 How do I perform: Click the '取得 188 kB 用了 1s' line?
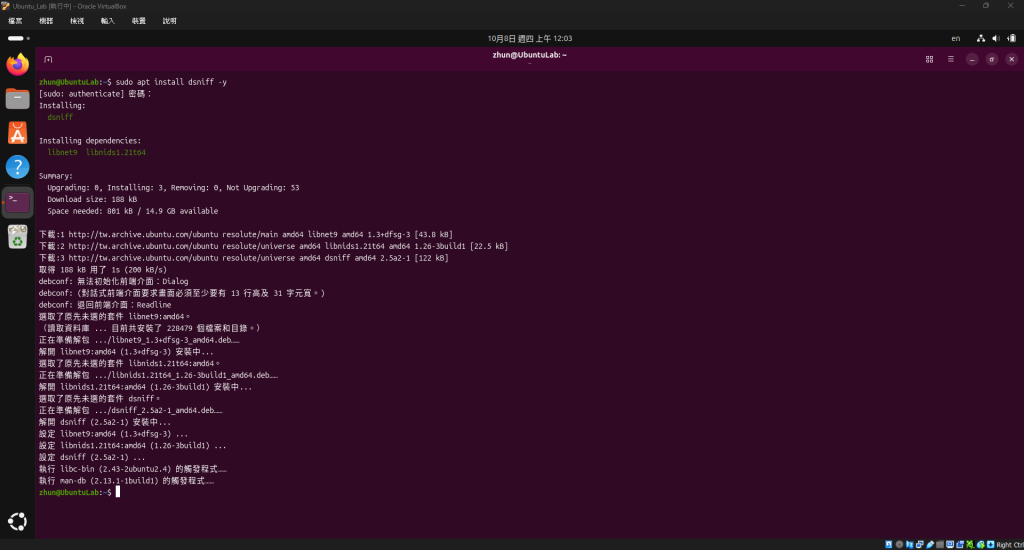103,270
